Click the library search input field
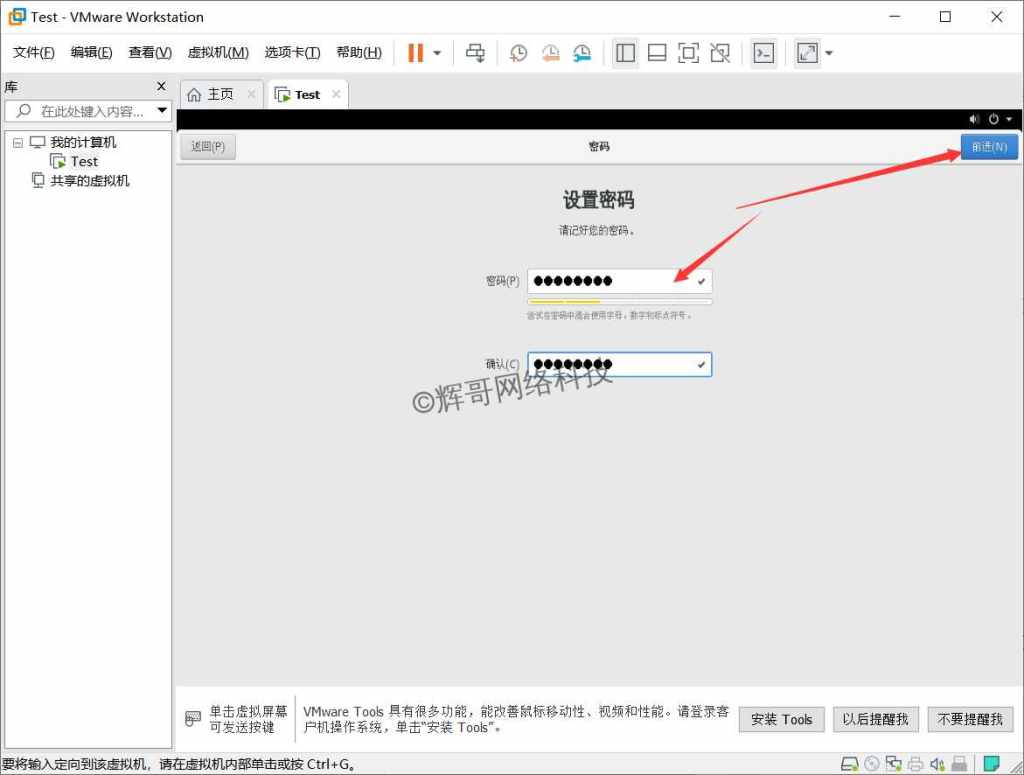1024x775 pixels. (x=88, y=111)
